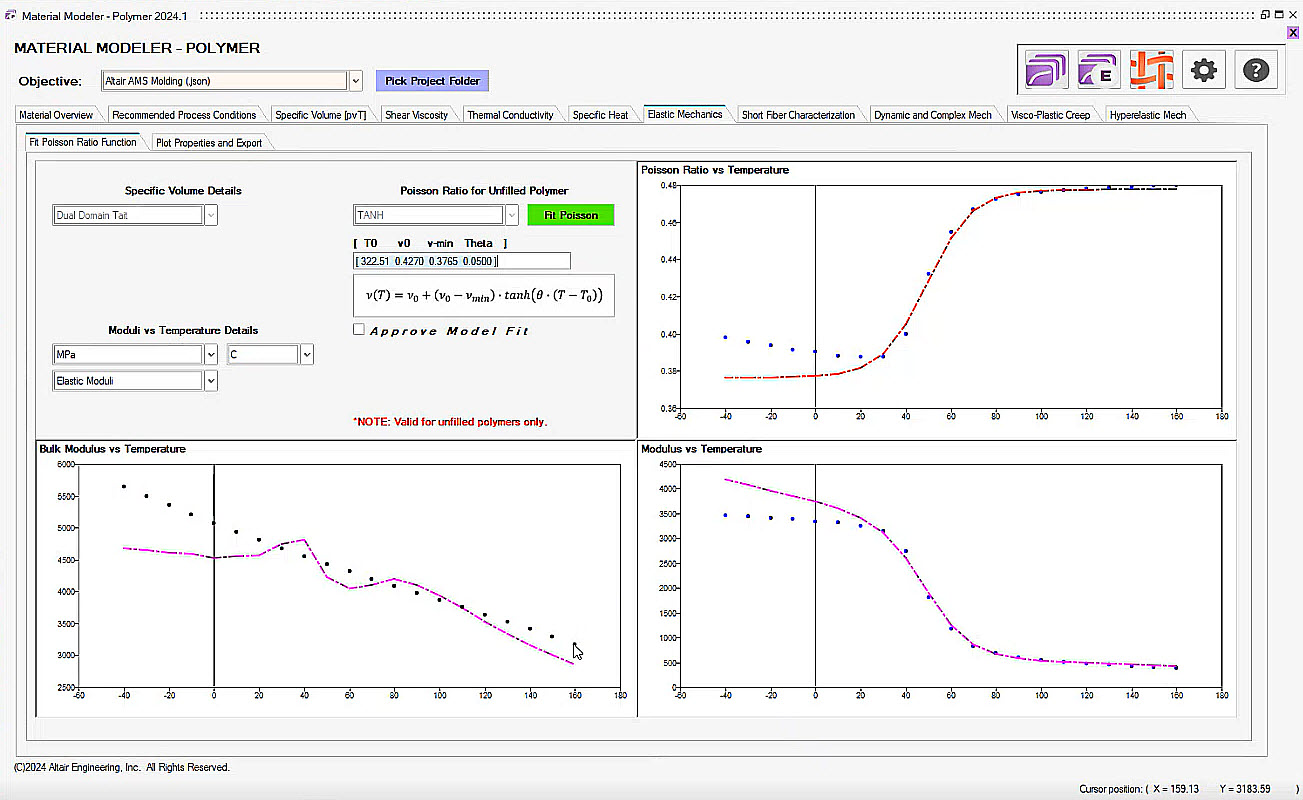Open the Plot Properties and Export tab

[x=209, y=143]
